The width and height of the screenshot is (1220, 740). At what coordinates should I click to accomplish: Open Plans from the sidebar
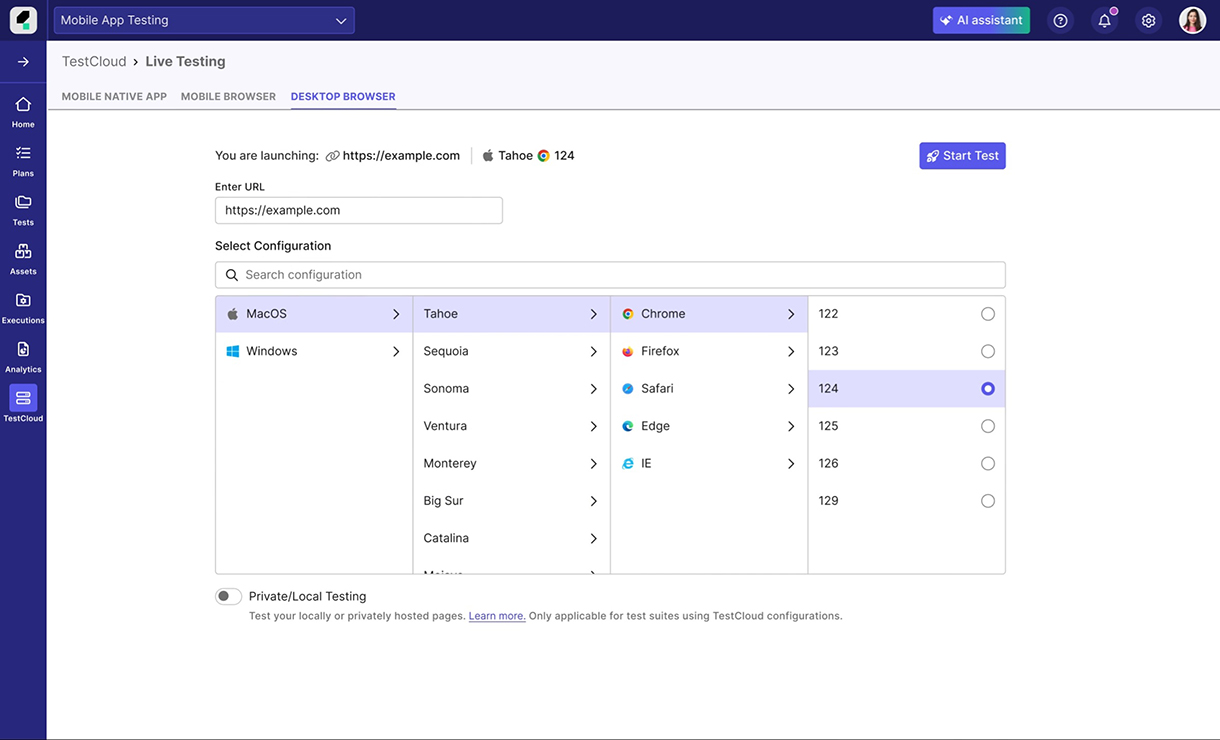[x=23, y=160]
